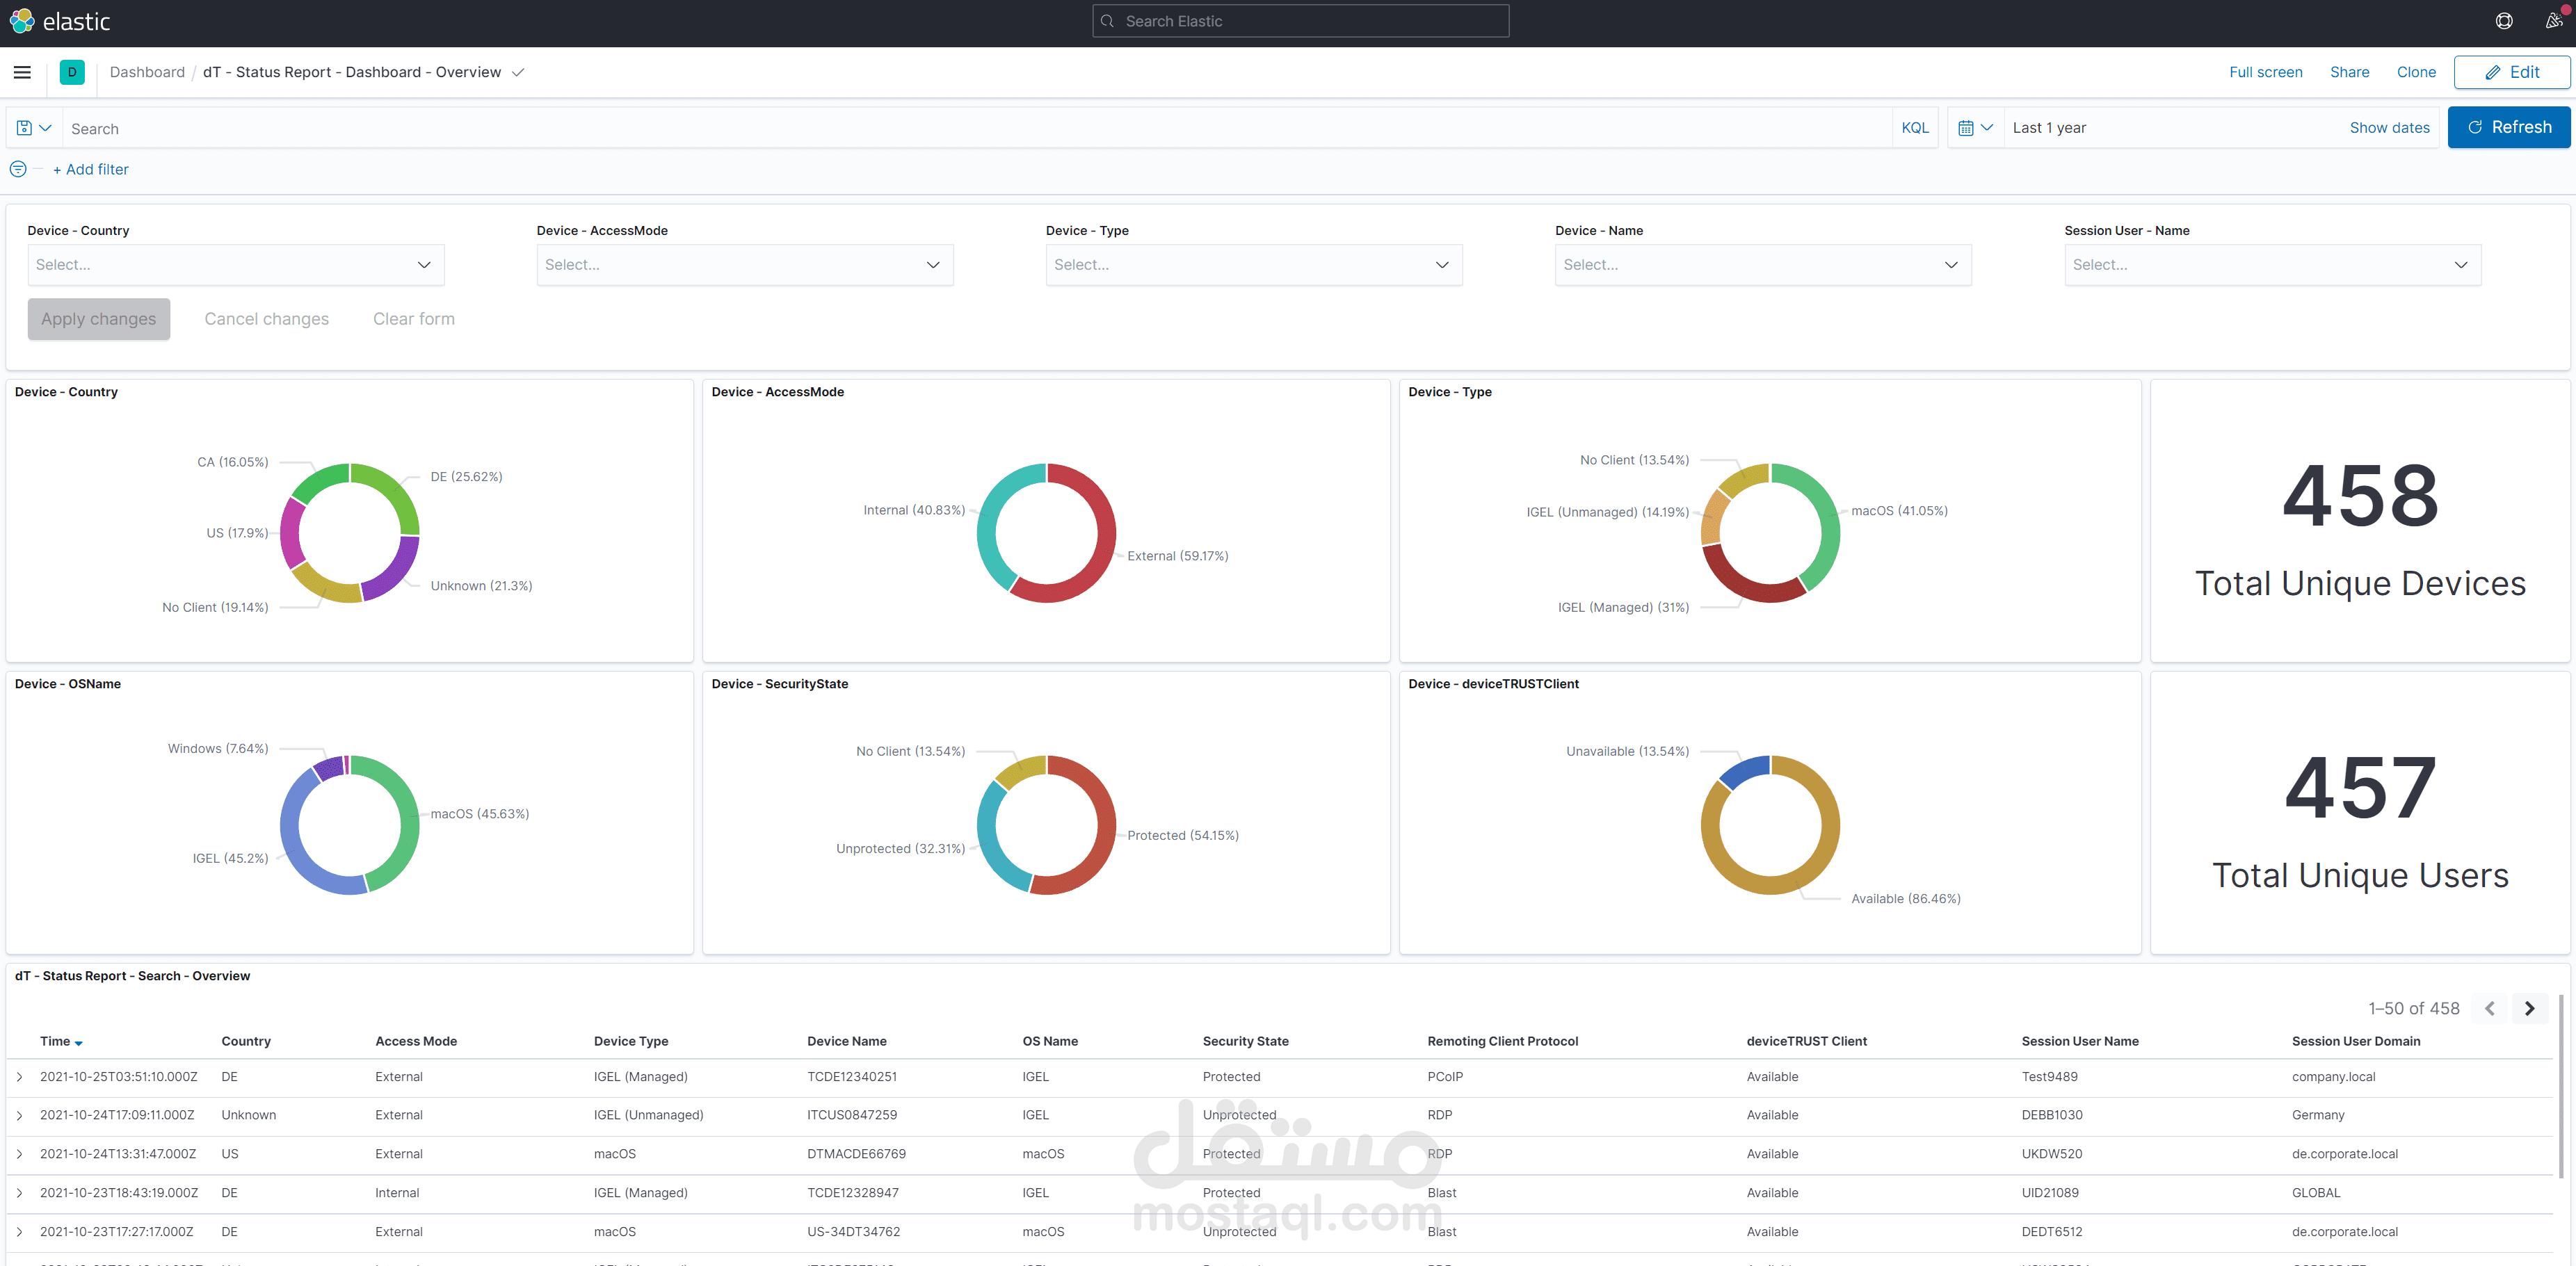Viewport: 2576px width, 1266px height.
Task: Click the filter options icon
Action: (18, 169)
